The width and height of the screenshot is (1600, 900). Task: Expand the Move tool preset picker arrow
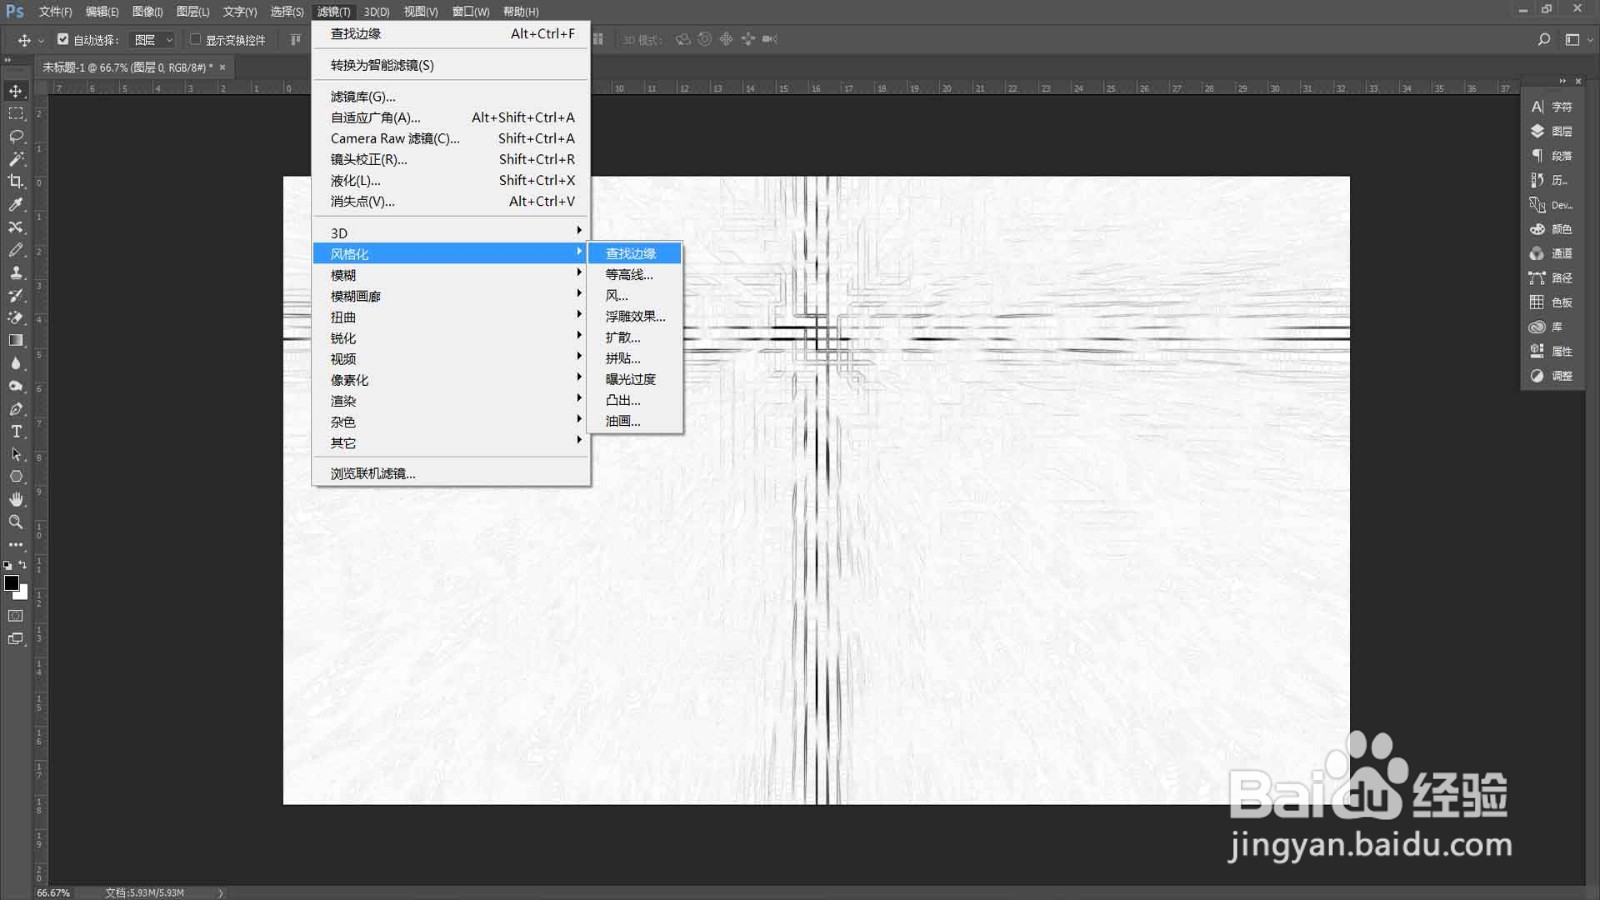tap(41, 41)
